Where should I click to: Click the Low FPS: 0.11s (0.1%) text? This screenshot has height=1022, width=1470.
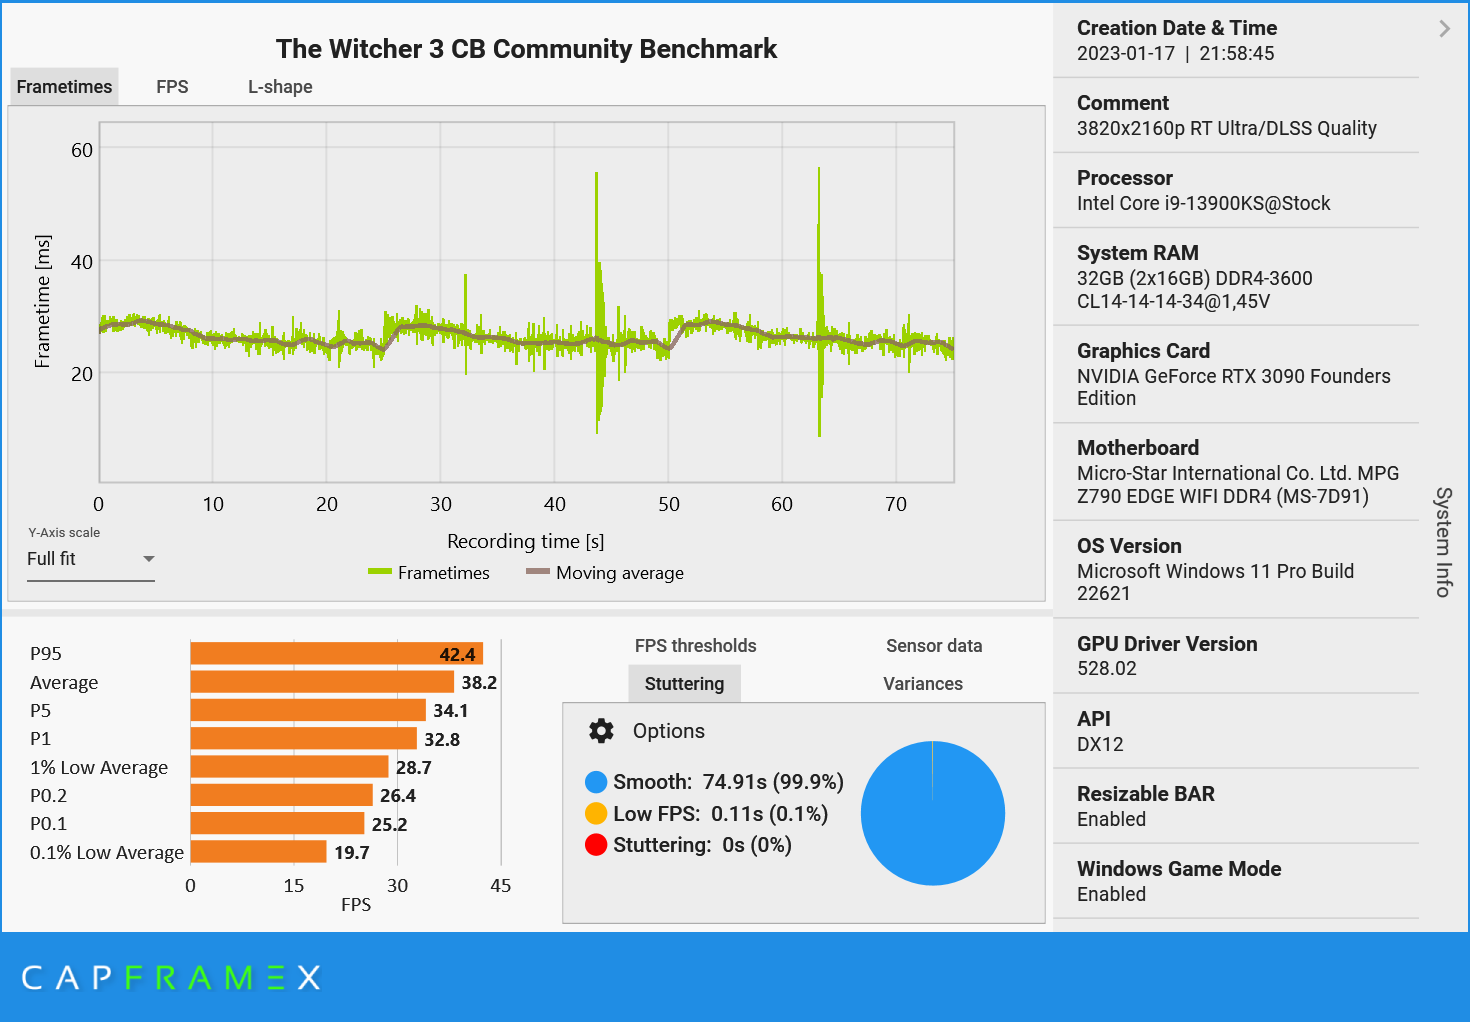721,814
